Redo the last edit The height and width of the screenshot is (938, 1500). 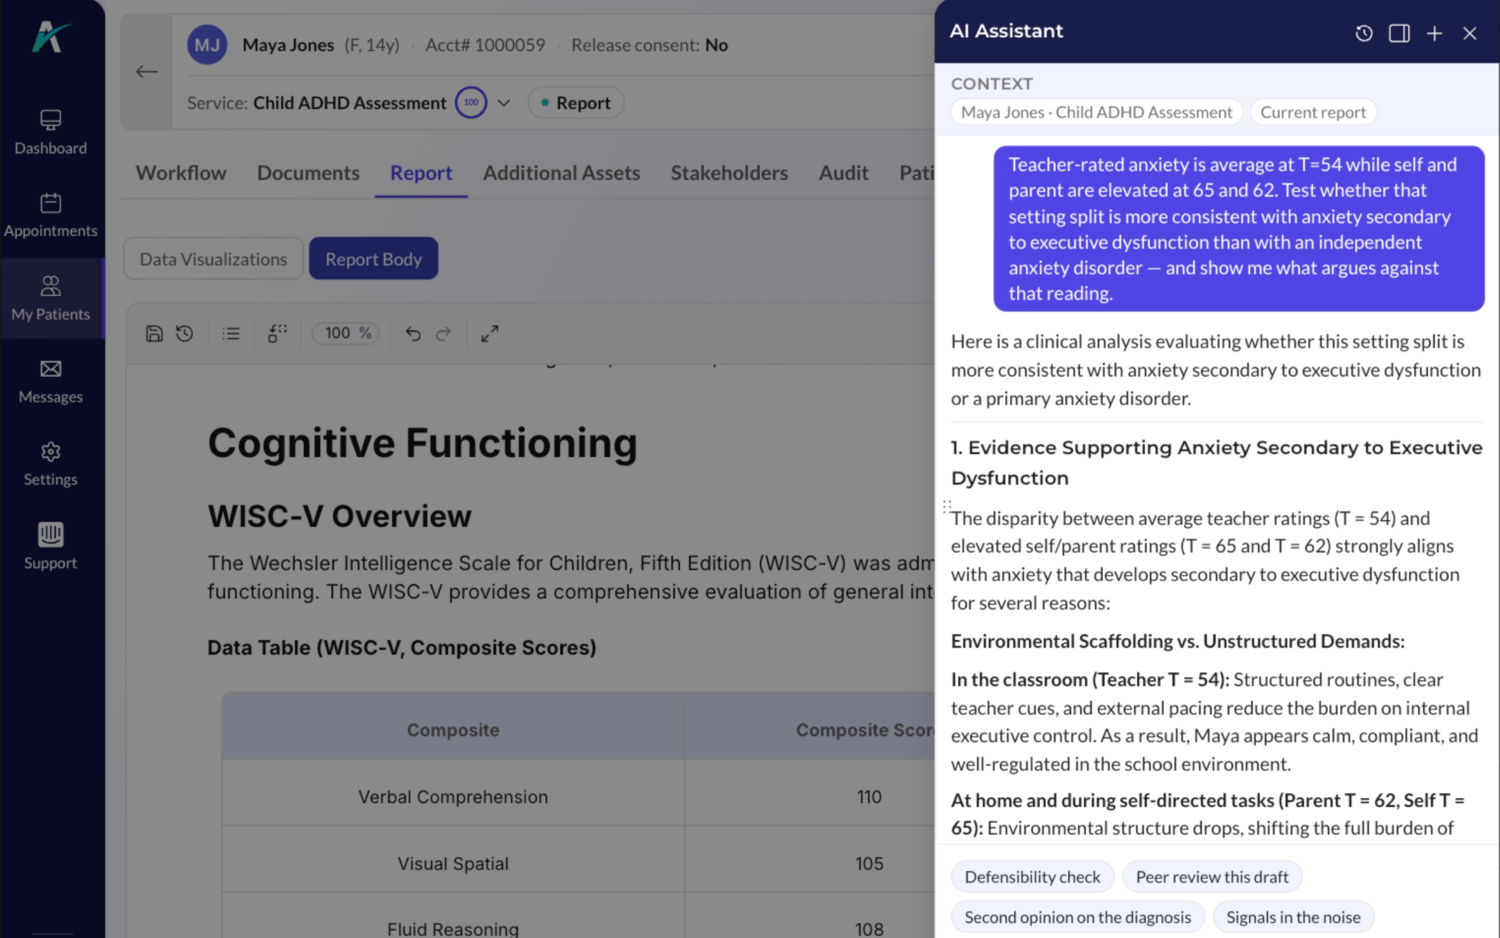point(443,334)
